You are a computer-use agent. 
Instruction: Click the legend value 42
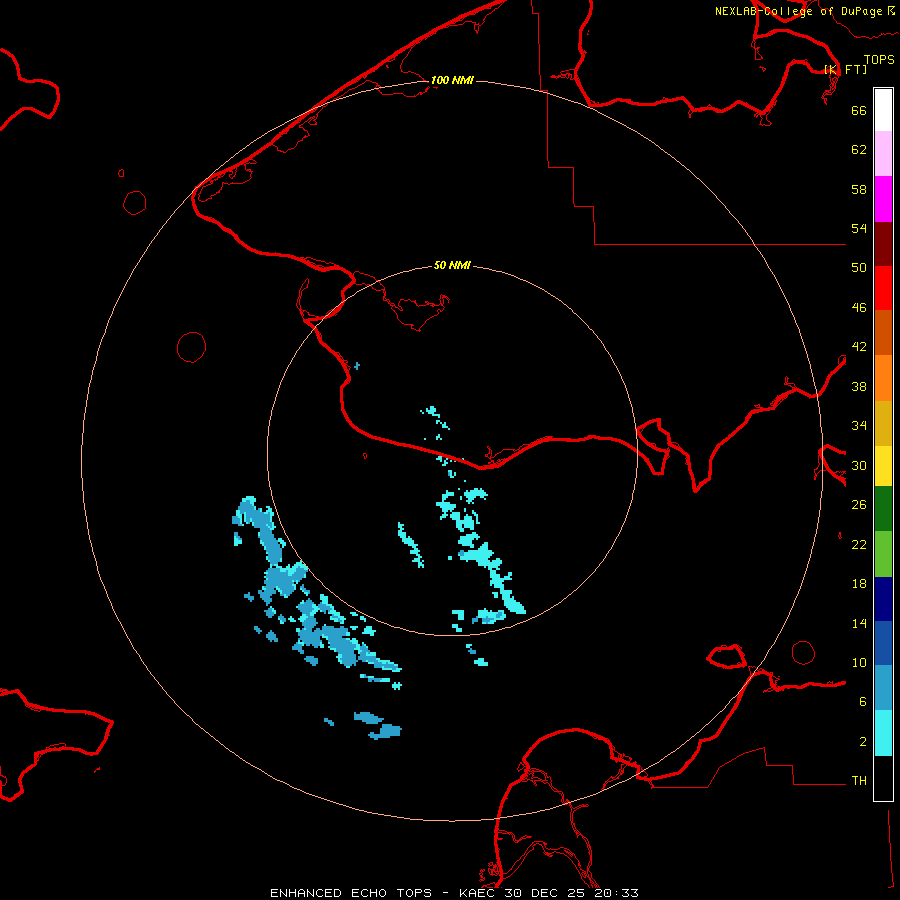(x=859, y=347)
